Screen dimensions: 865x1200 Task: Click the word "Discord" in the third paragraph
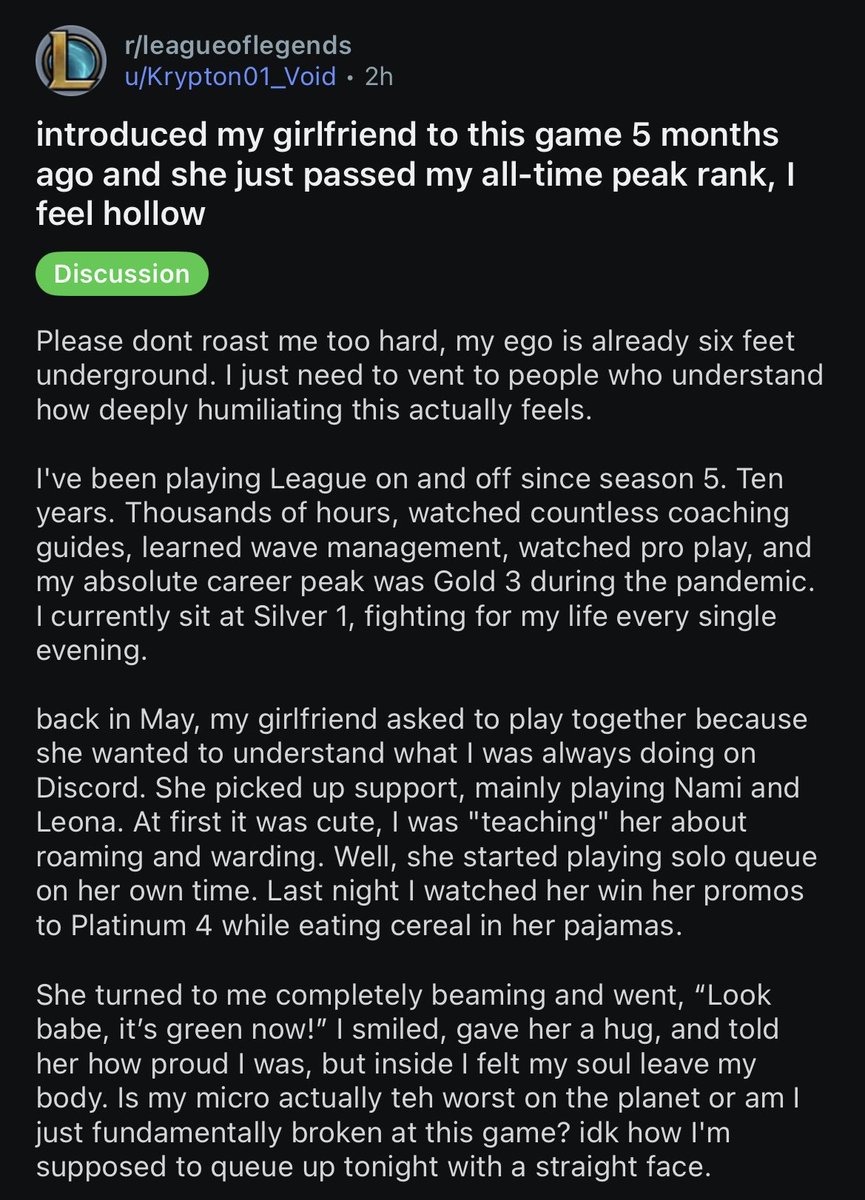pos(86,787)
